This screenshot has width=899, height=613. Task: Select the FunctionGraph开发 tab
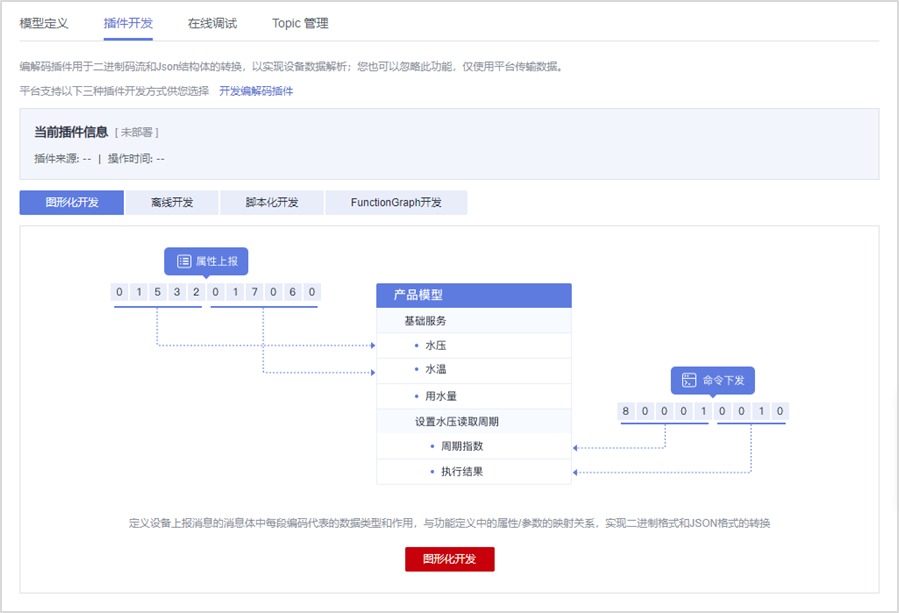396,203
